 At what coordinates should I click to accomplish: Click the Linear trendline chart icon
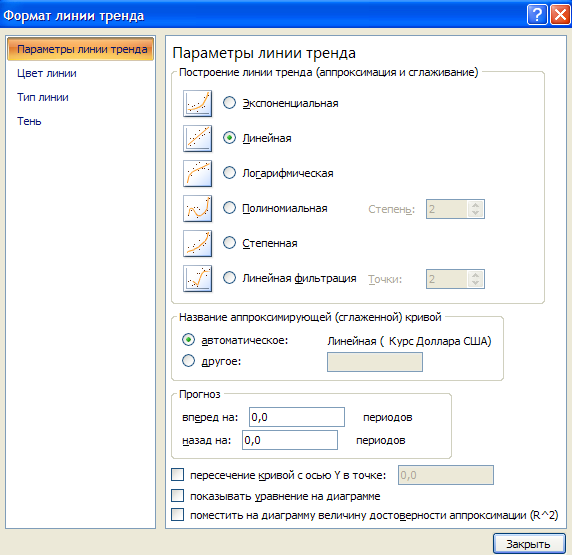pos(197,139)
